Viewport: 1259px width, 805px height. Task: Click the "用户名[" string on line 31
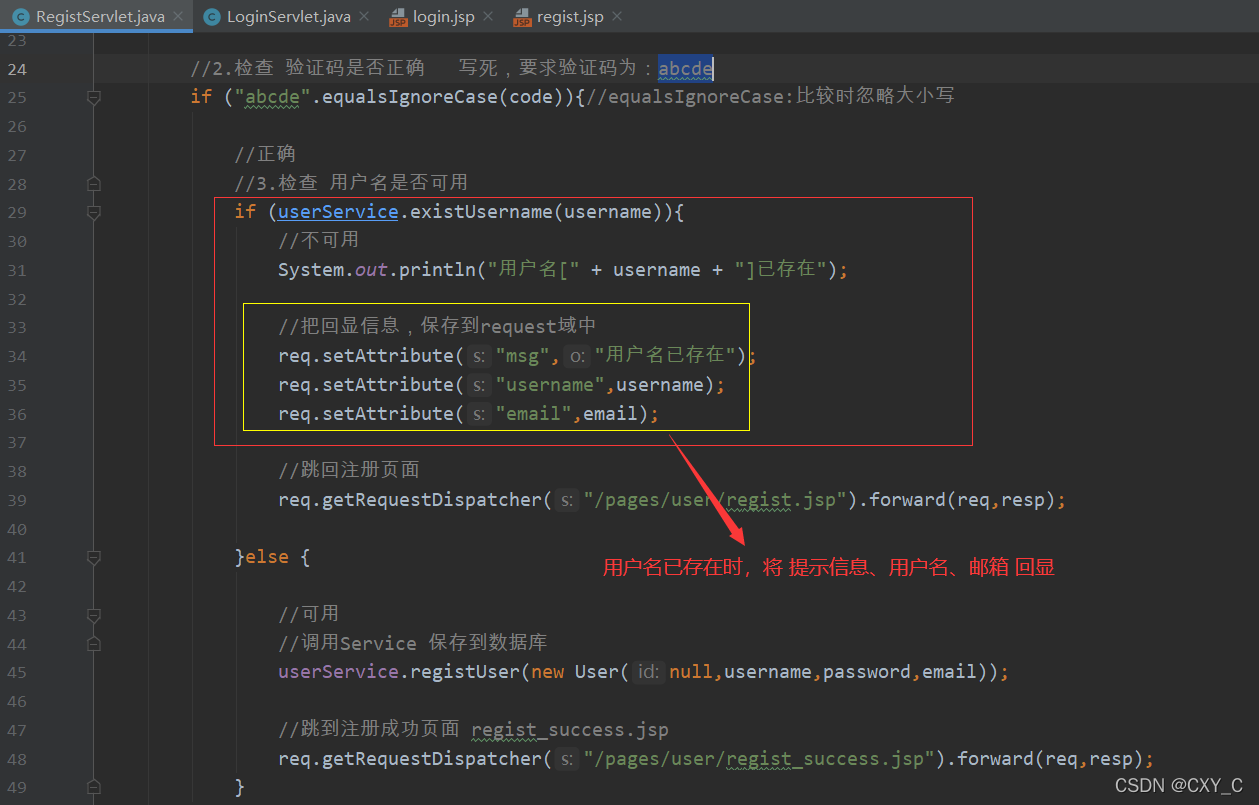pos(534,270)
